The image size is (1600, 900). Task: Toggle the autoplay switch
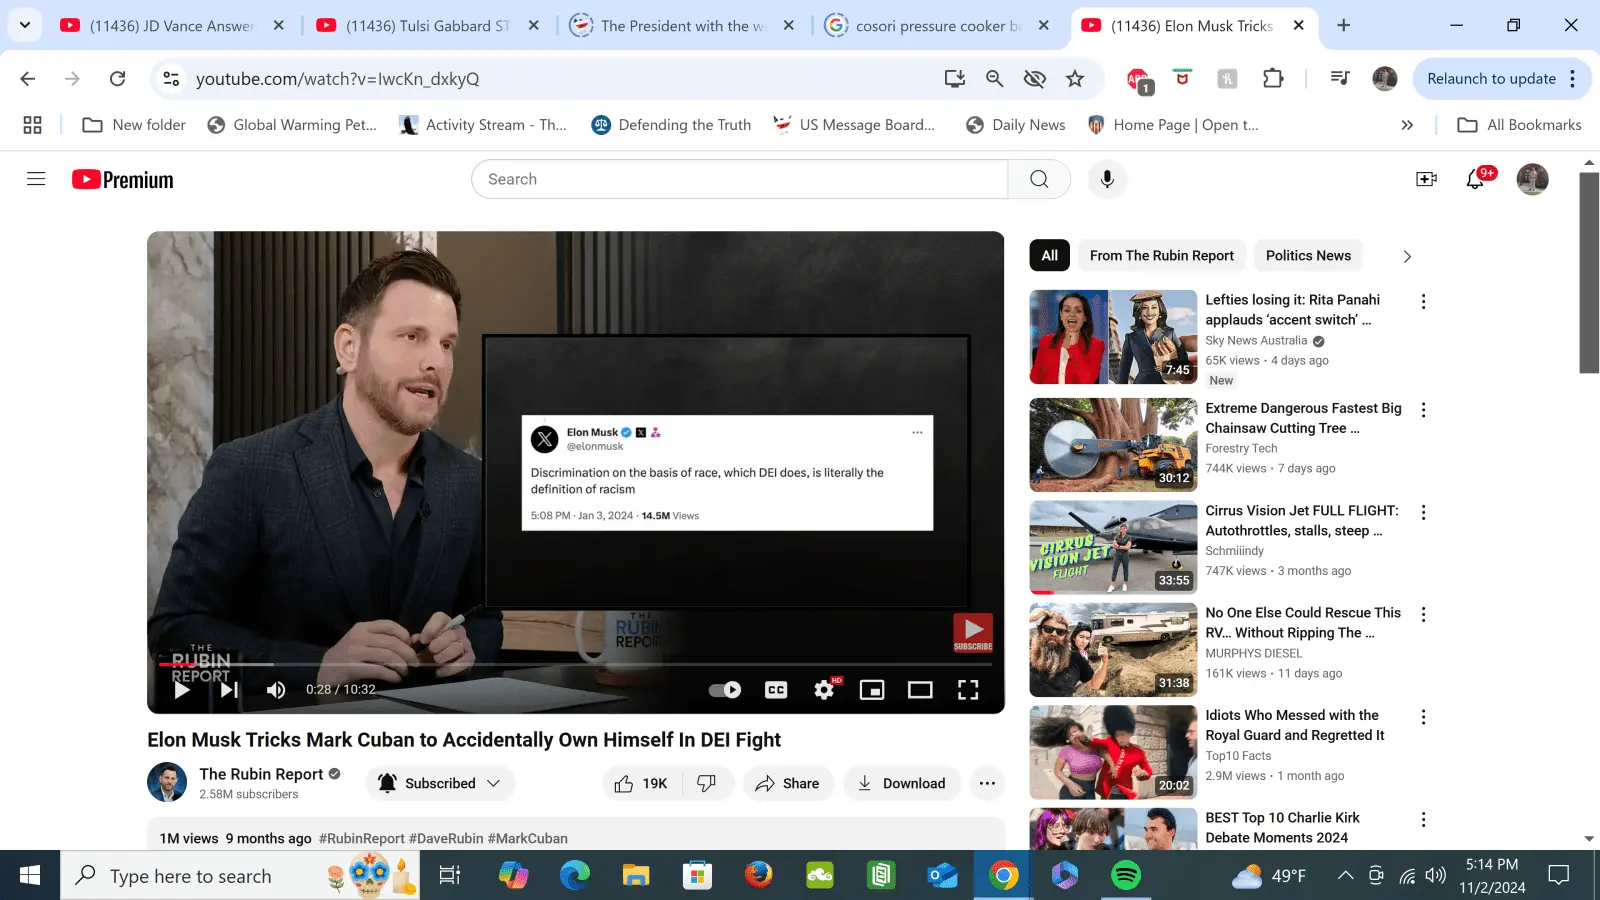coord(725,689)
